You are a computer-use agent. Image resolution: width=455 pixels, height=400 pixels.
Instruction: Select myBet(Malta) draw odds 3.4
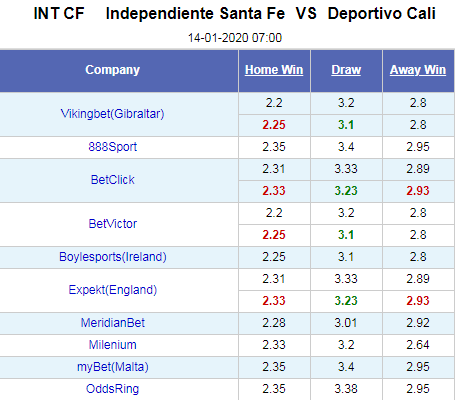(x=346, y=367)
